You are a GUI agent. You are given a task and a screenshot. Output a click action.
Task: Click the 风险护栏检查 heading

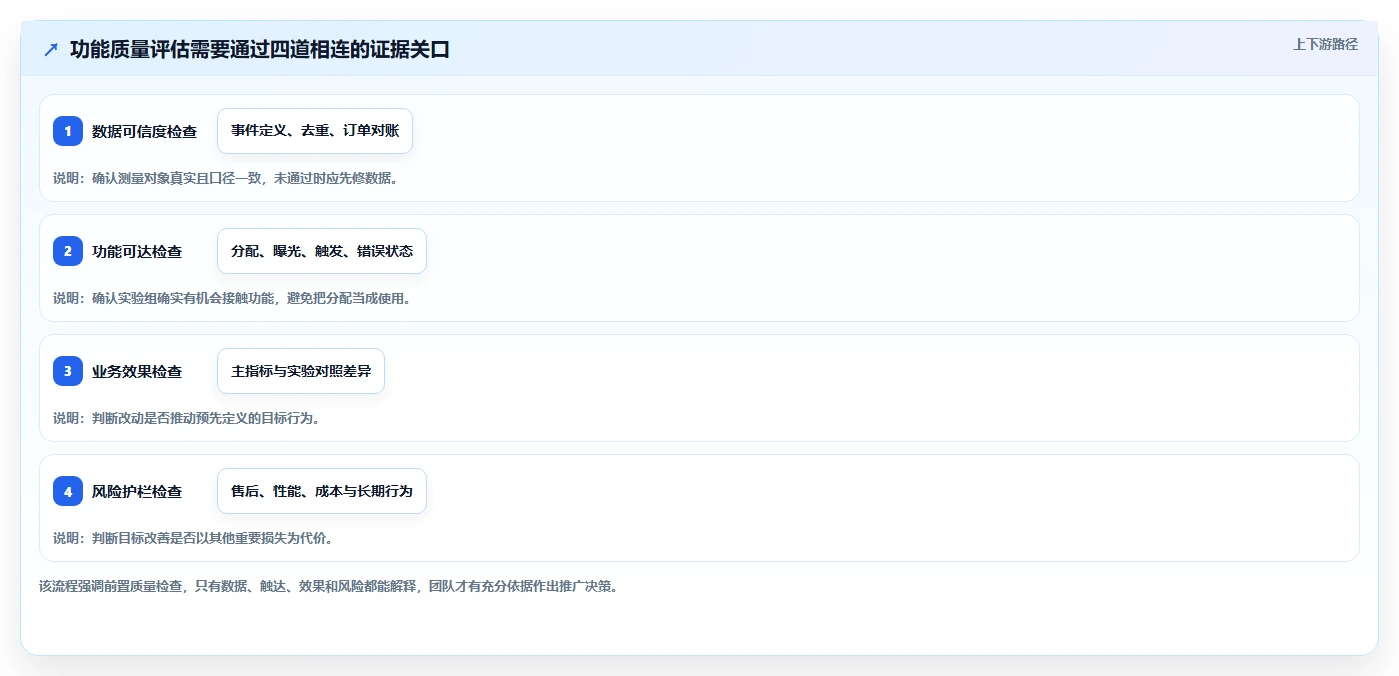point(137,491)
